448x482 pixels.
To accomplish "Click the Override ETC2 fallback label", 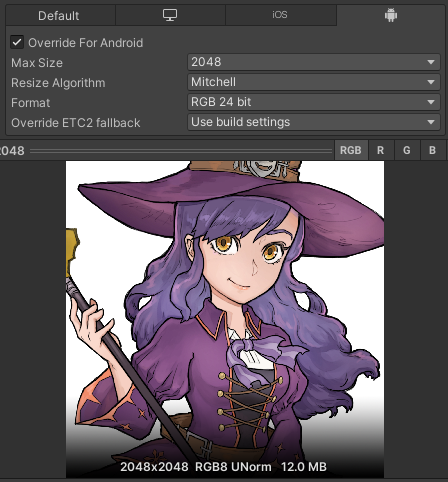I will tap(76, 123).
